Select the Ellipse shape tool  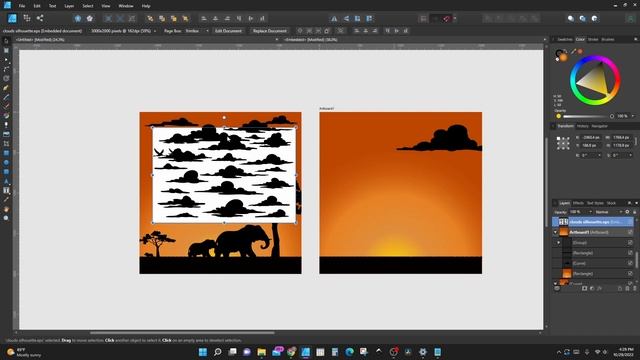[x=6, y=162]
